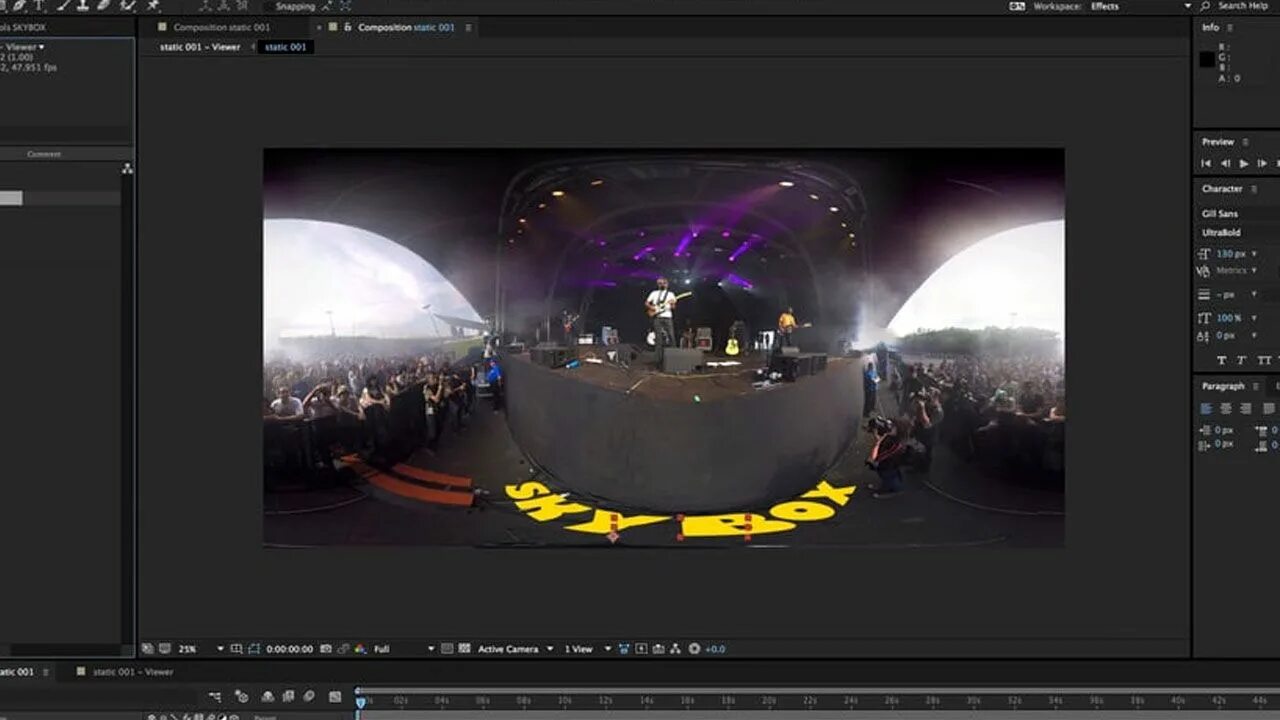The image size is (1280, 720).
Task: Show channel and color management settings
Action: (361, 649)
